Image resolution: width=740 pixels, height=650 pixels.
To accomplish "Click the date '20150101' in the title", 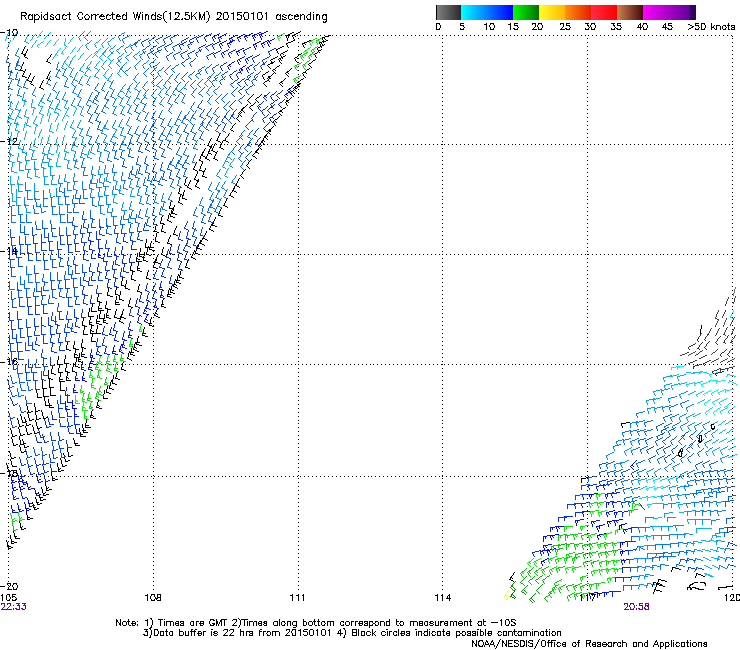I will point(242,16).
